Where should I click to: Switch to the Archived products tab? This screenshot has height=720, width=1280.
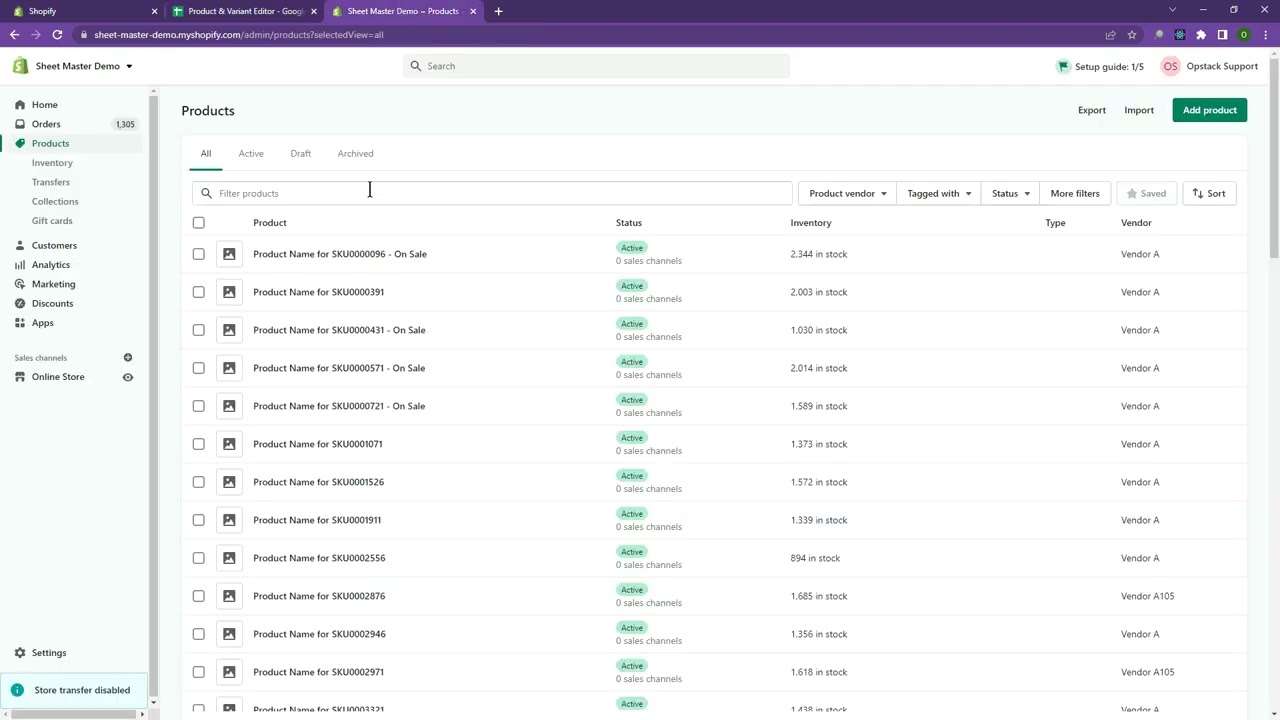[x=355, y=154]
